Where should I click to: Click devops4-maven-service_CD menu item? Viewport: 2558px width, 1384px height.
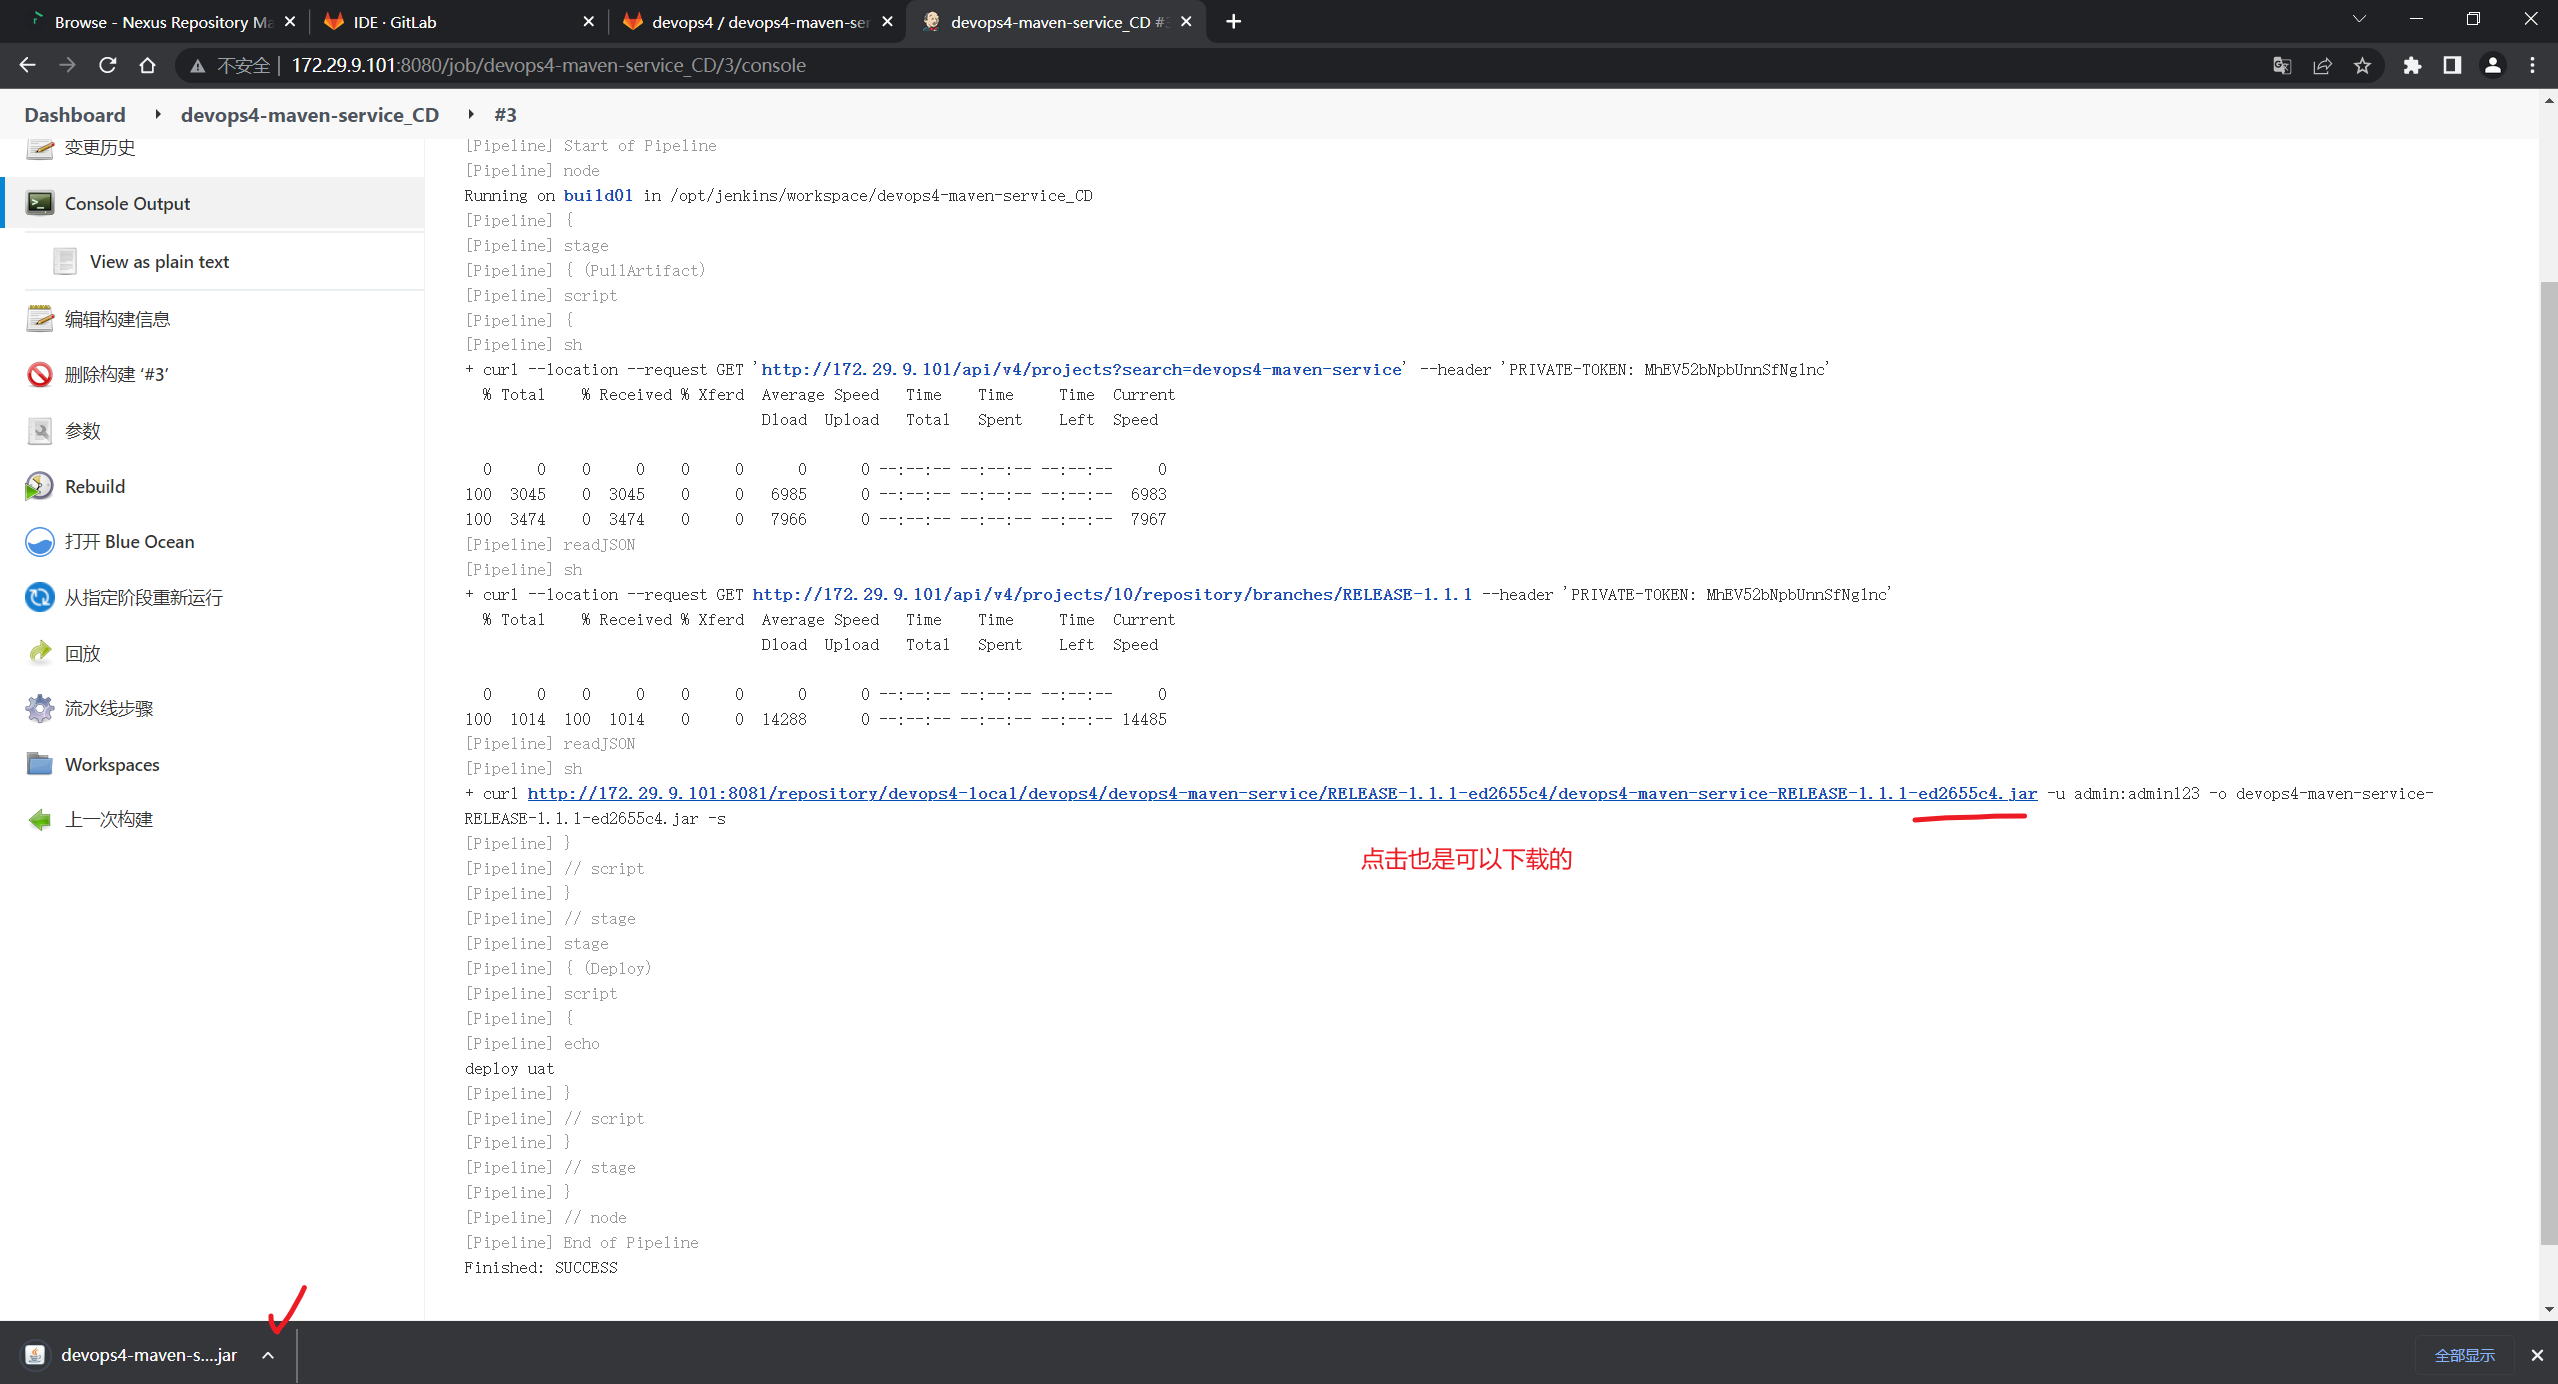(x=310, y=114)
